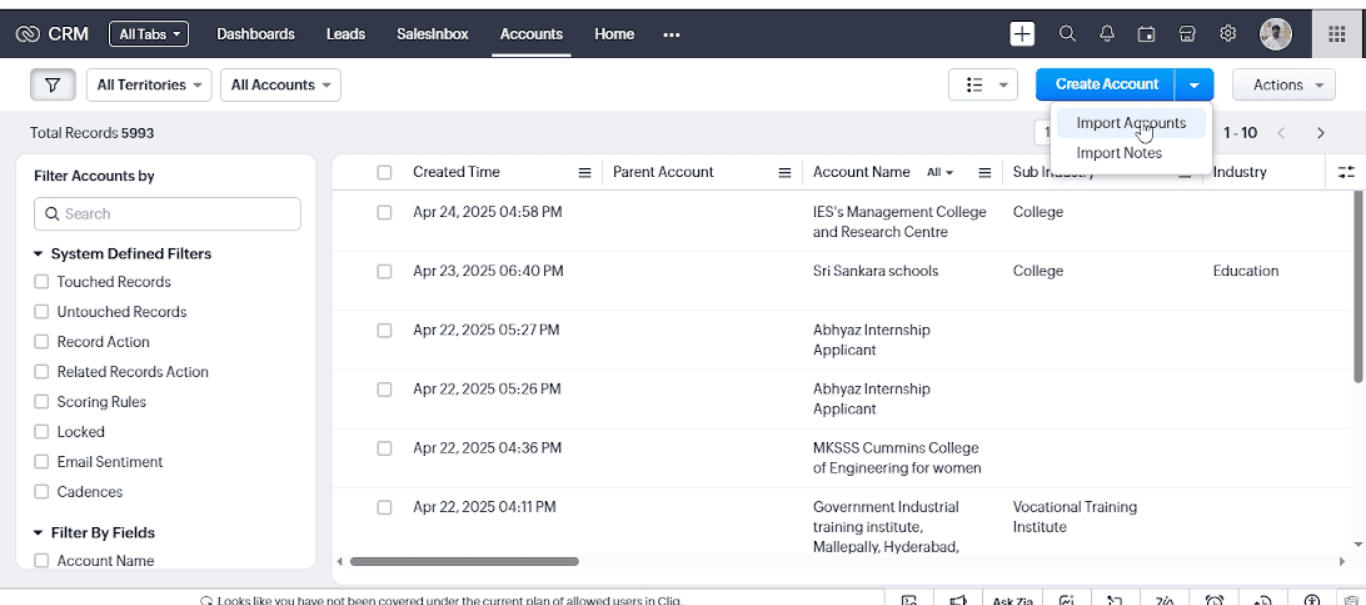Click the Ask Zia button

(1012, 600)
